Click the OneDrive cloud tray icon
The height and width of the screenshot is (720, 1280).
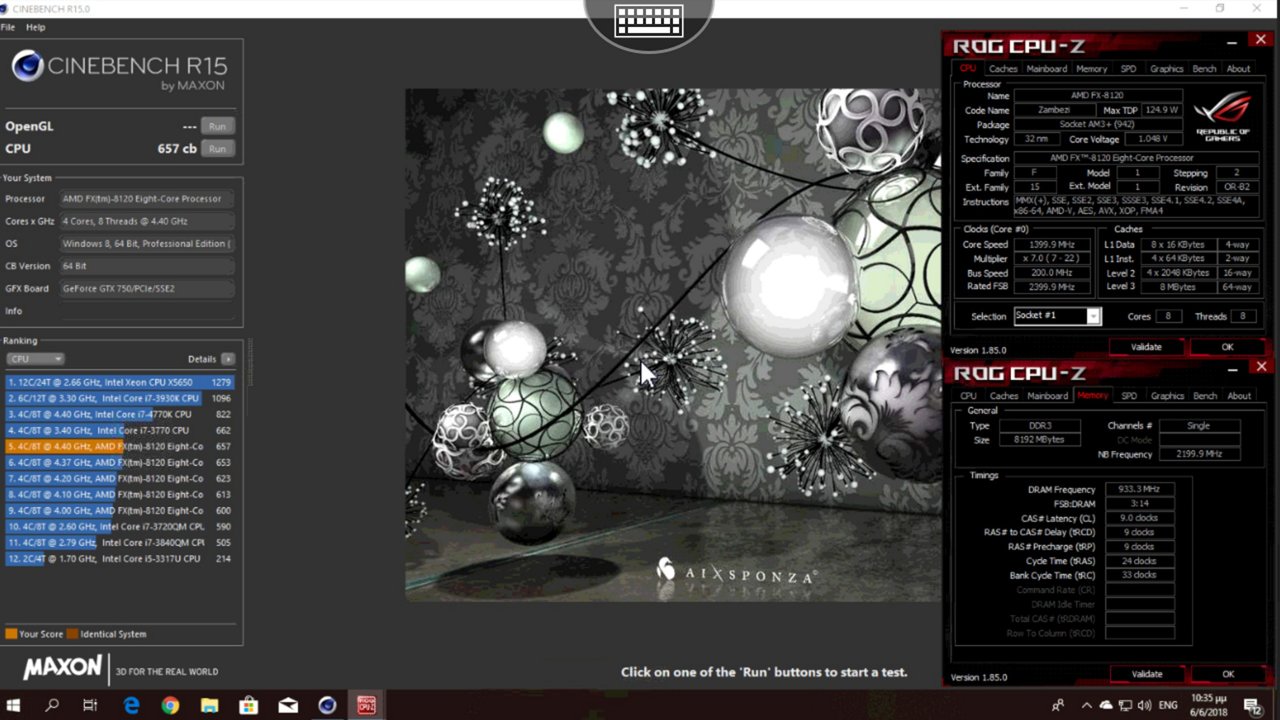click(x=1106, y=705)
